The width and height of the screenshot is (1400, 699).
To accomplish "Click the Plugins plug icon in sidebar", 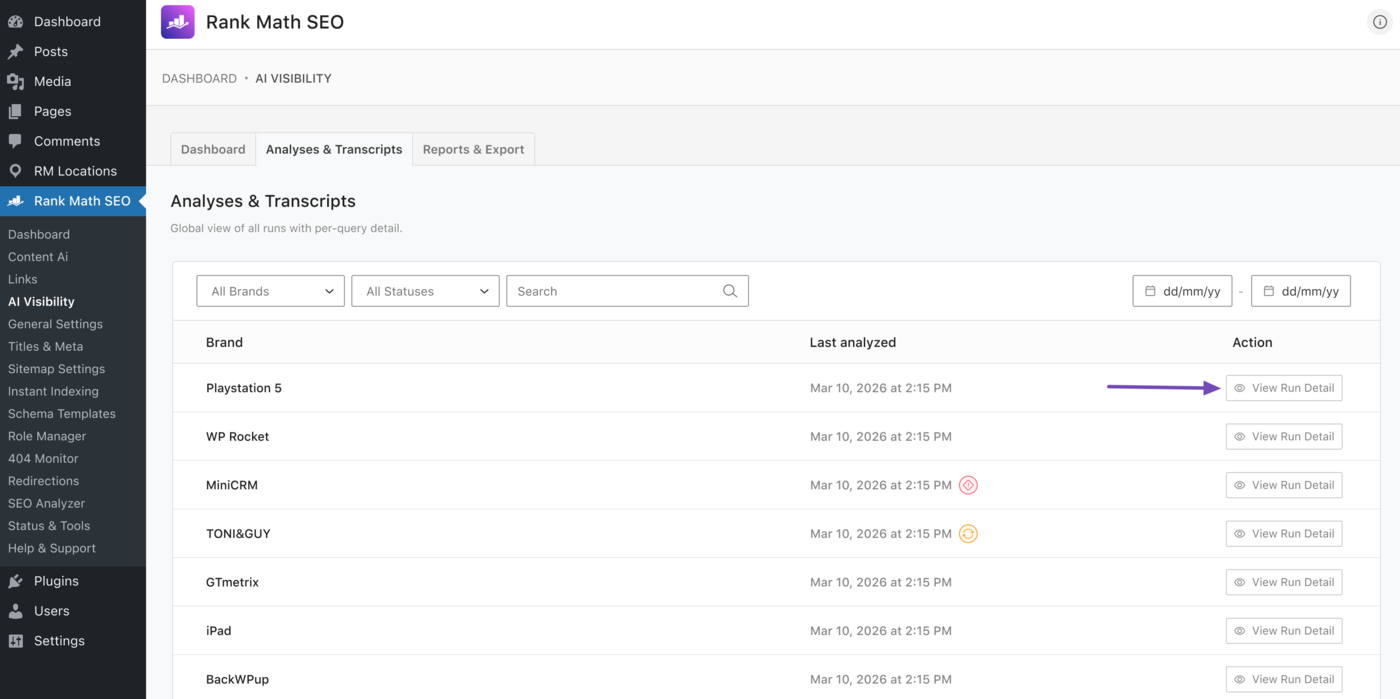I will click(16, 581).
